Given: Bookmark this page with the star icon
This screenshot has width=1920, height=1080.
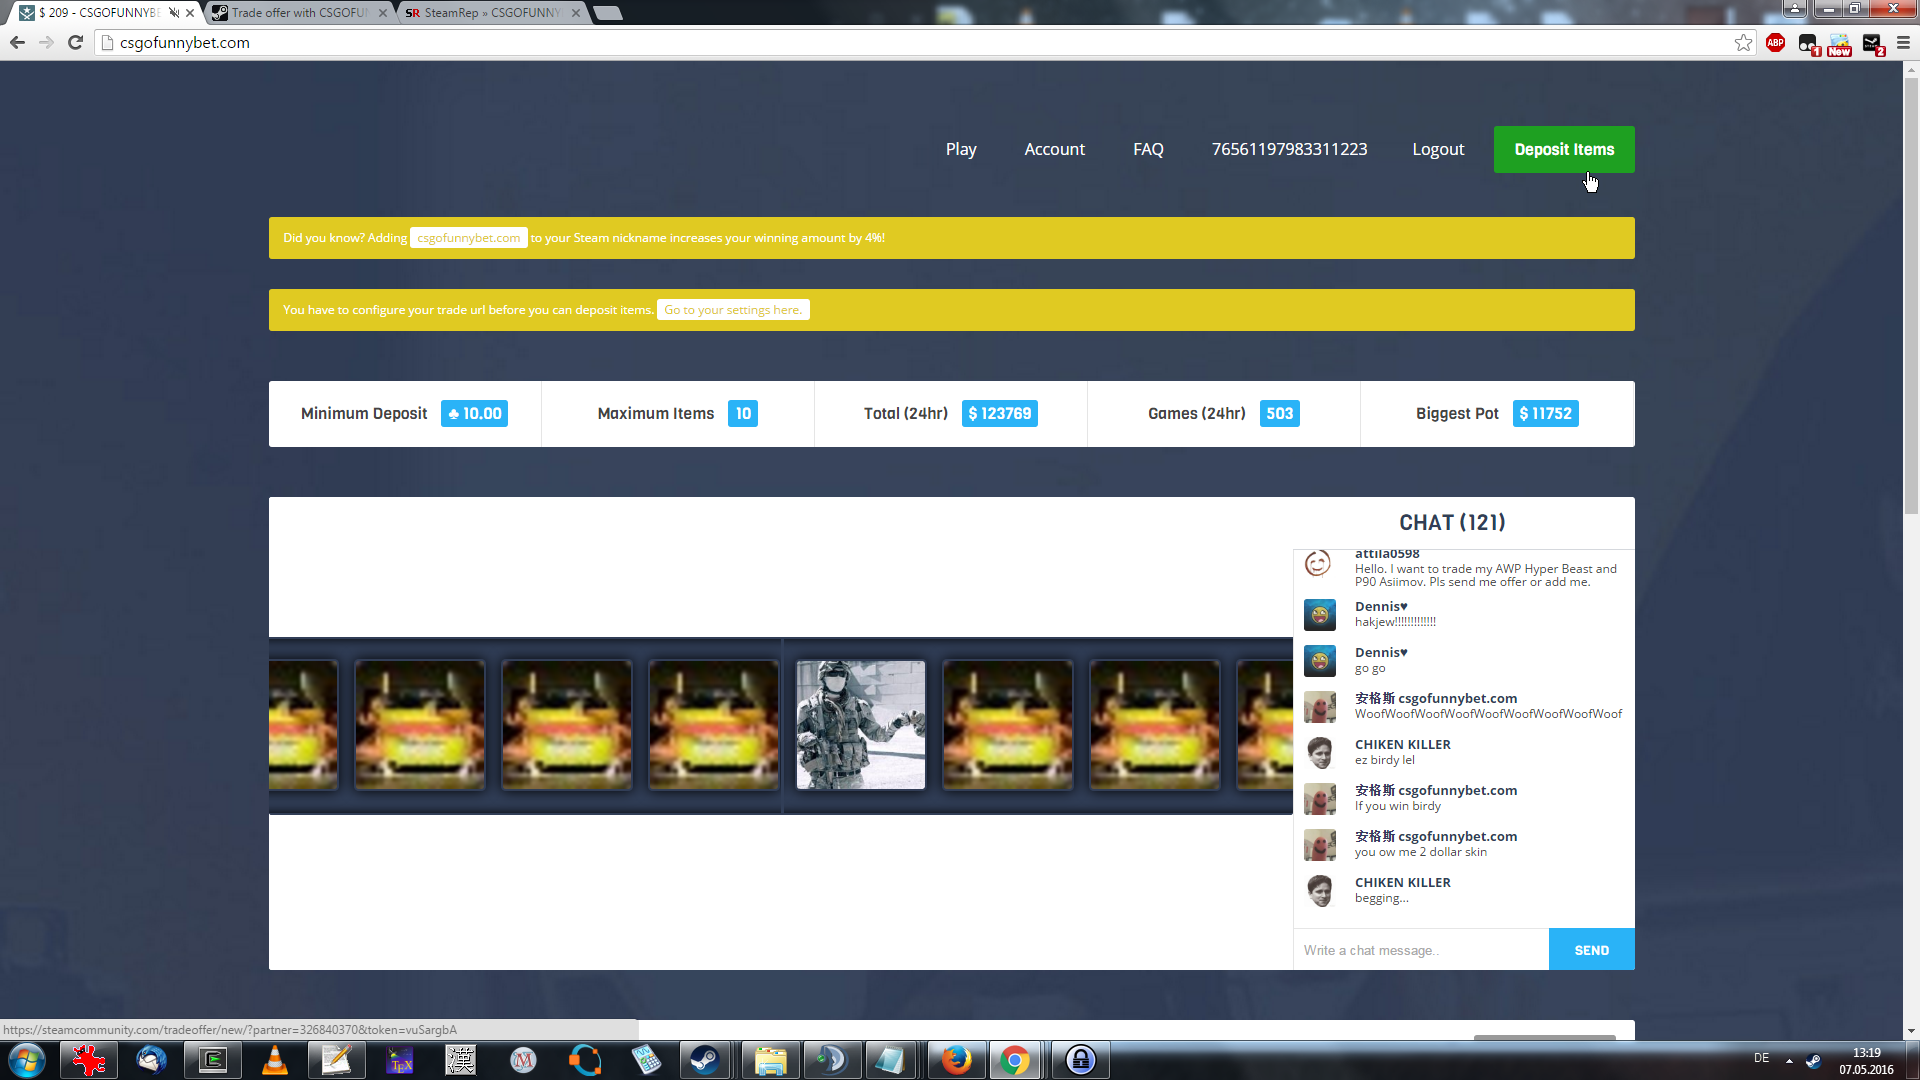Looking at the screenshot, I should pyautogui.click(x=1743, y=43).
